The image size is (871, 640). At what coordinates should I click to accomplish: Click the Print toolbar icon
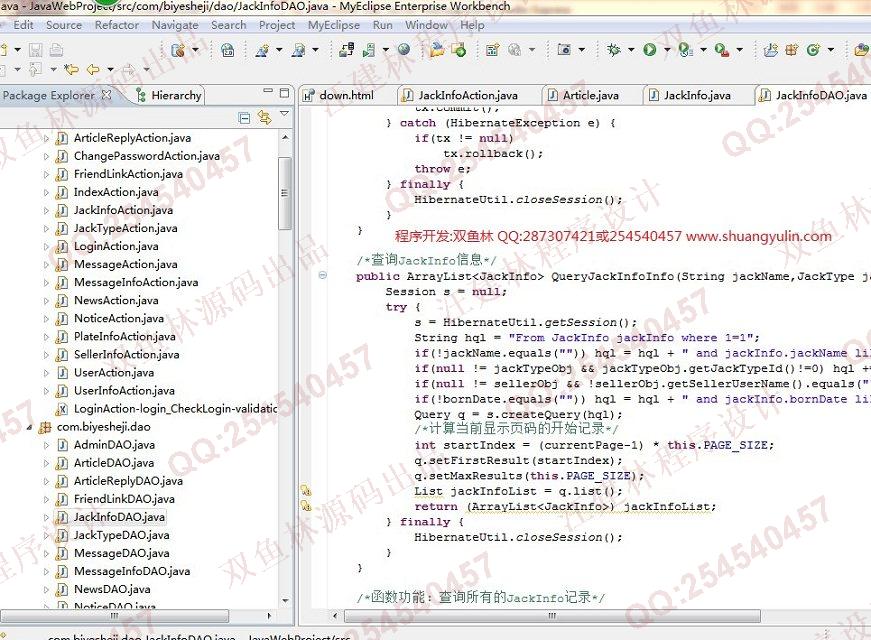click(x=56, y=50)
